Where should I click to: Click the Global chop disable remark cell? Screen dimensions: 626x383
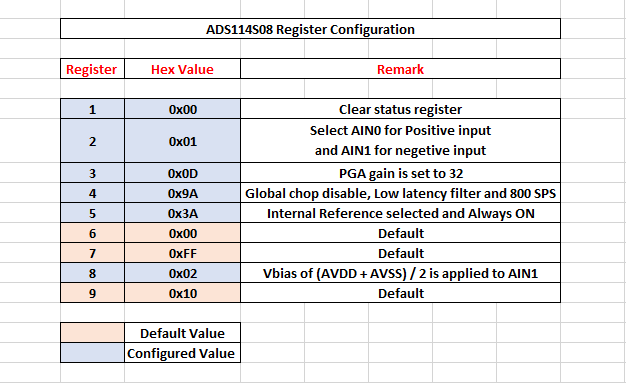tap(400, 193)
